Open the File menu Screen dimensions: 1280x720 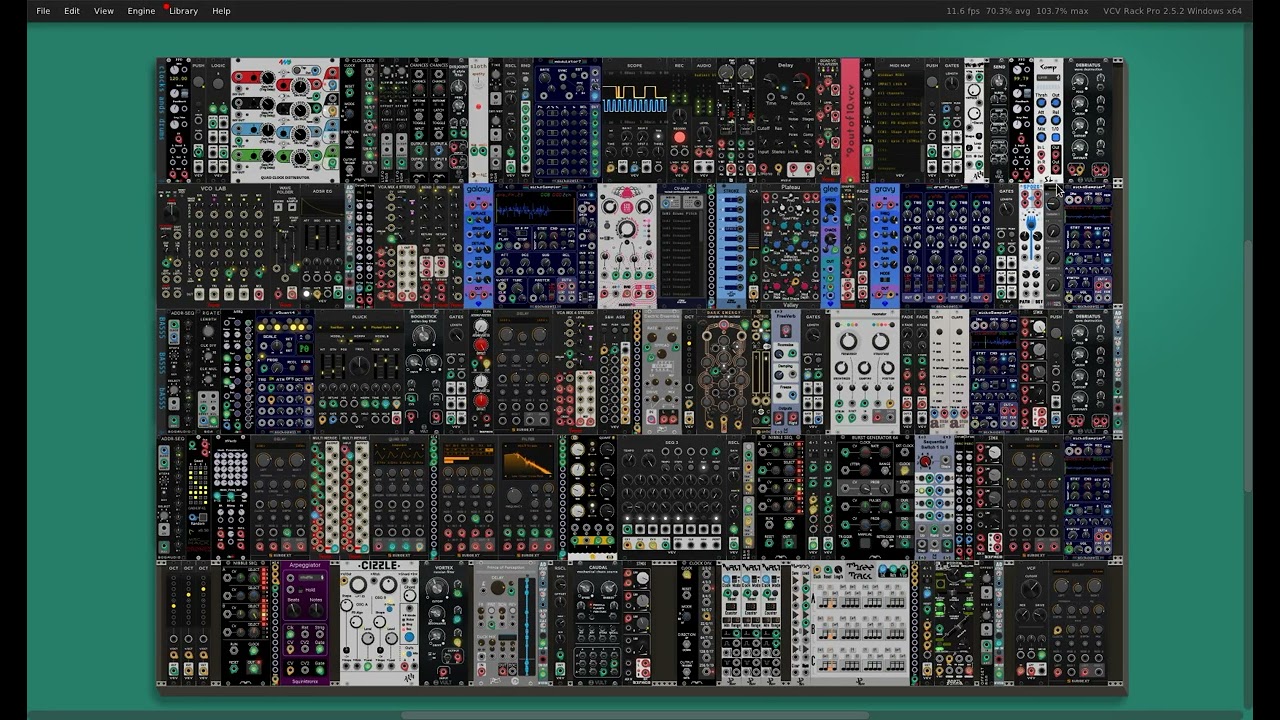tap(43, 11)
